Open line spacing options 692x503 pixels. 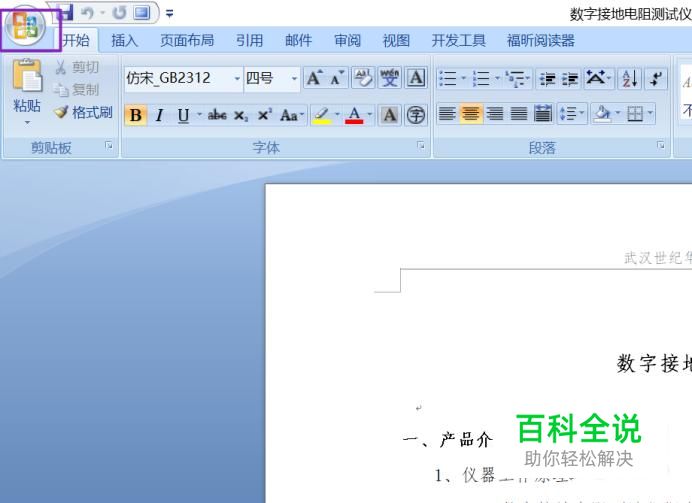572,114
